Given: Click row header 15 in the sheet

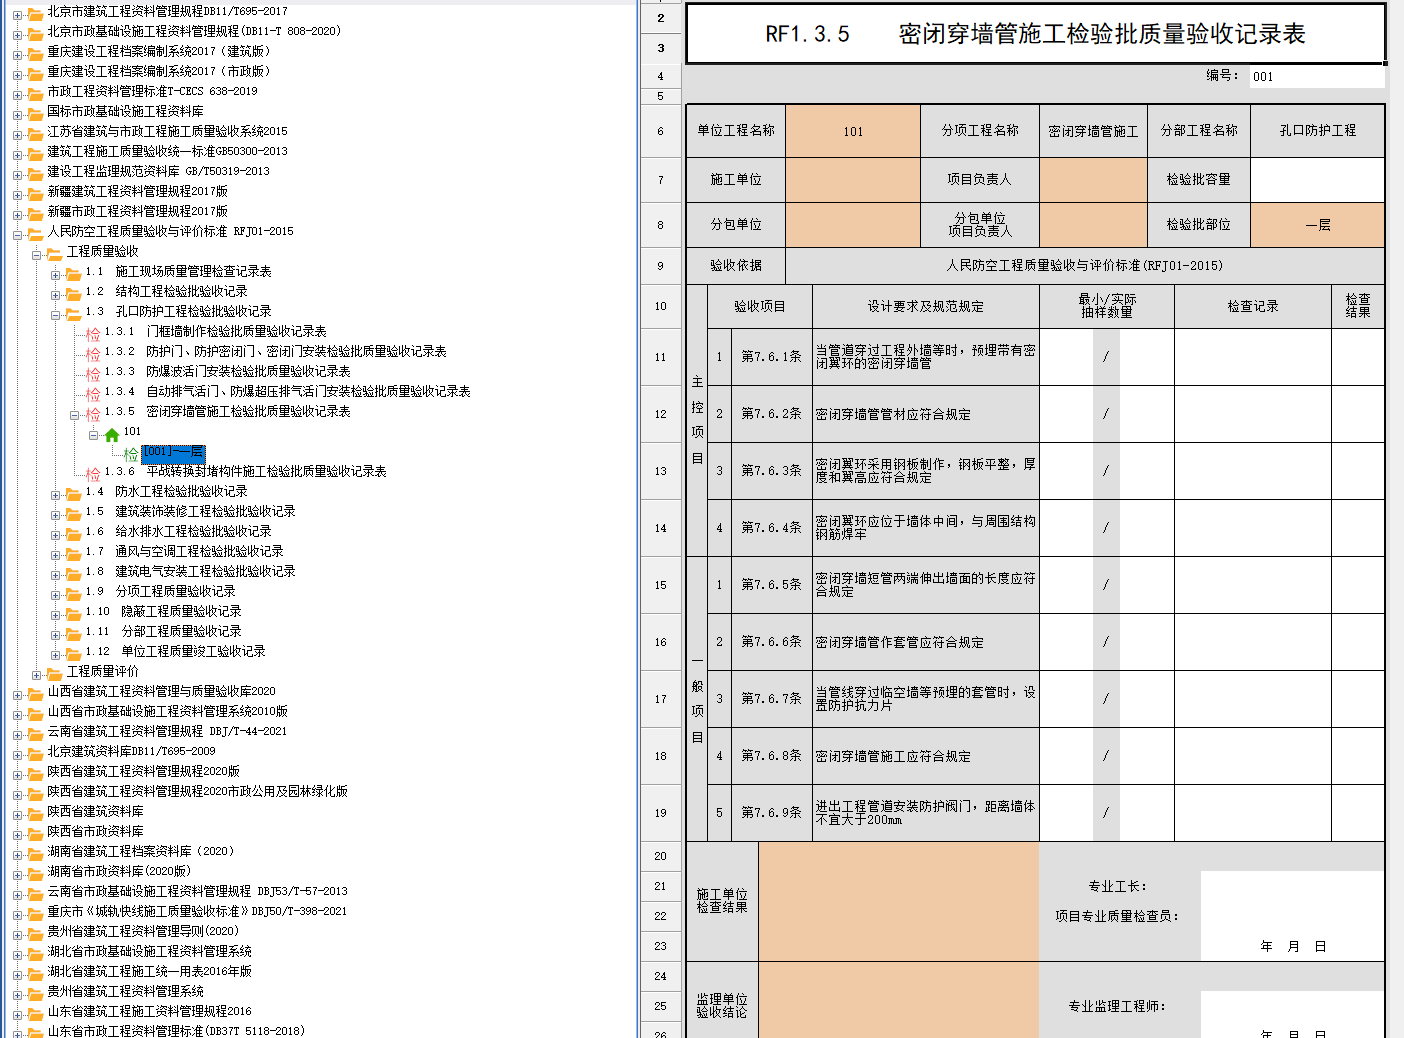Looking at the screenshot, I should coord(660,585).
